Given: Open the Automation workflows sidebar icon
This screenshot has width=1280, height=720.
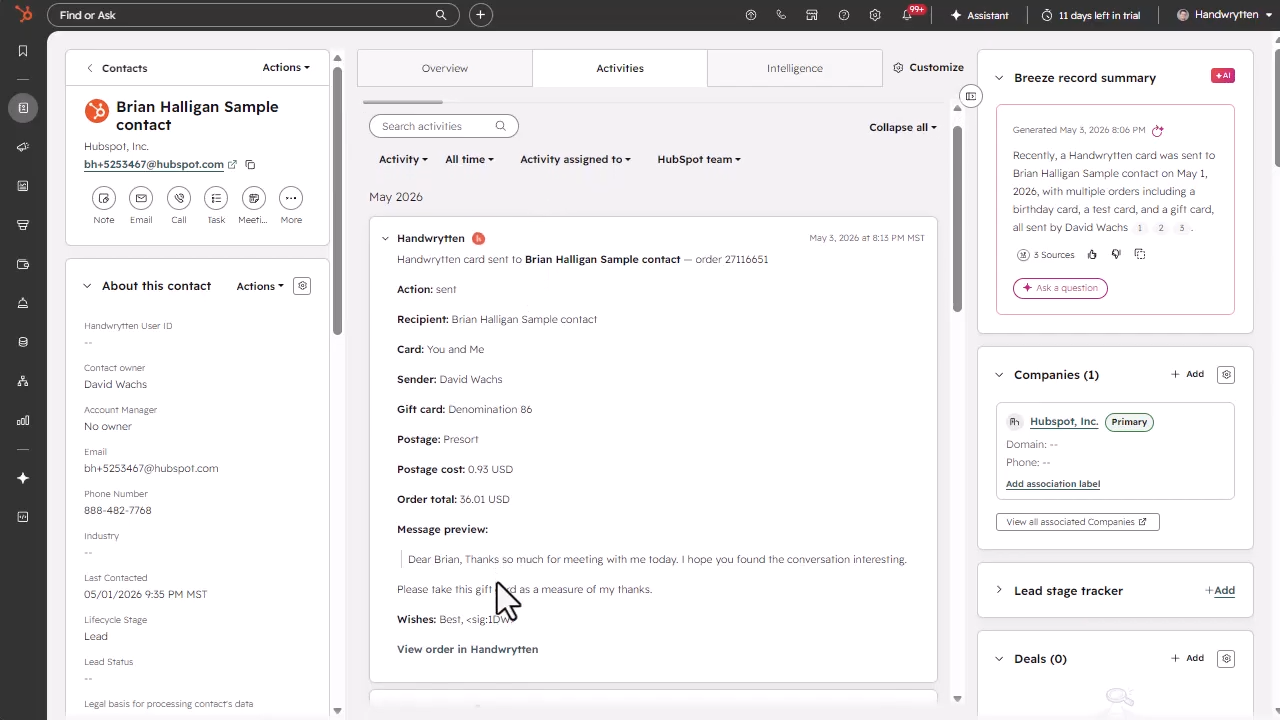Looking at the screenshot, I should click(x=23, y=381).
